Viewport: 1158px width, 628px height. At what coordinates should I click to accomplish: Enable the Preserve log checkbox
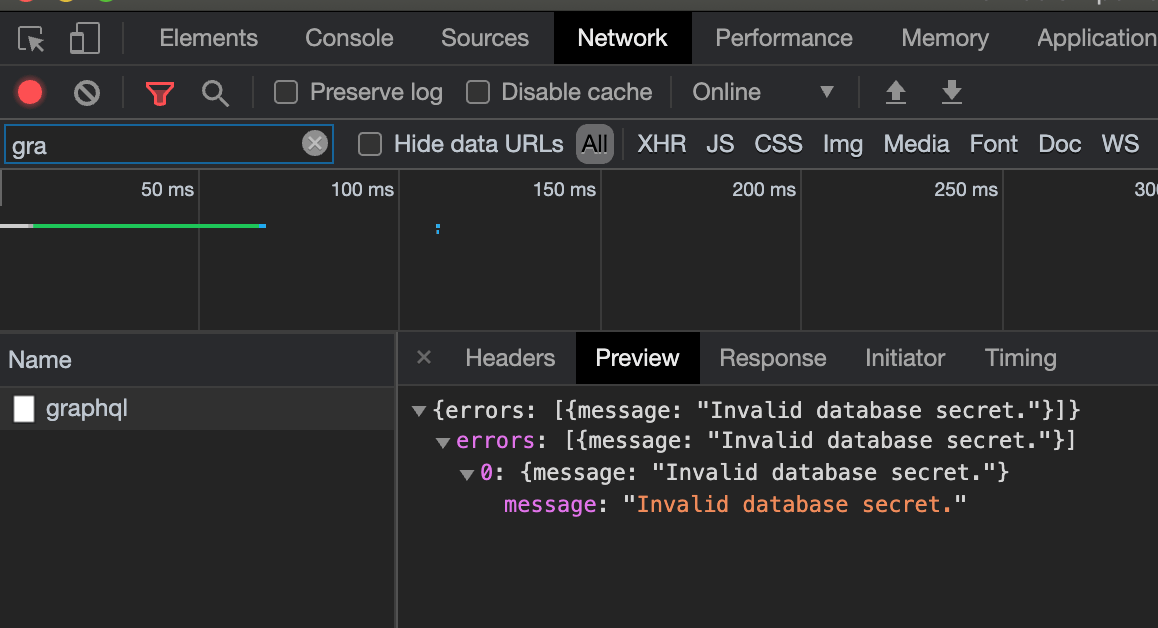pos(286,93)
